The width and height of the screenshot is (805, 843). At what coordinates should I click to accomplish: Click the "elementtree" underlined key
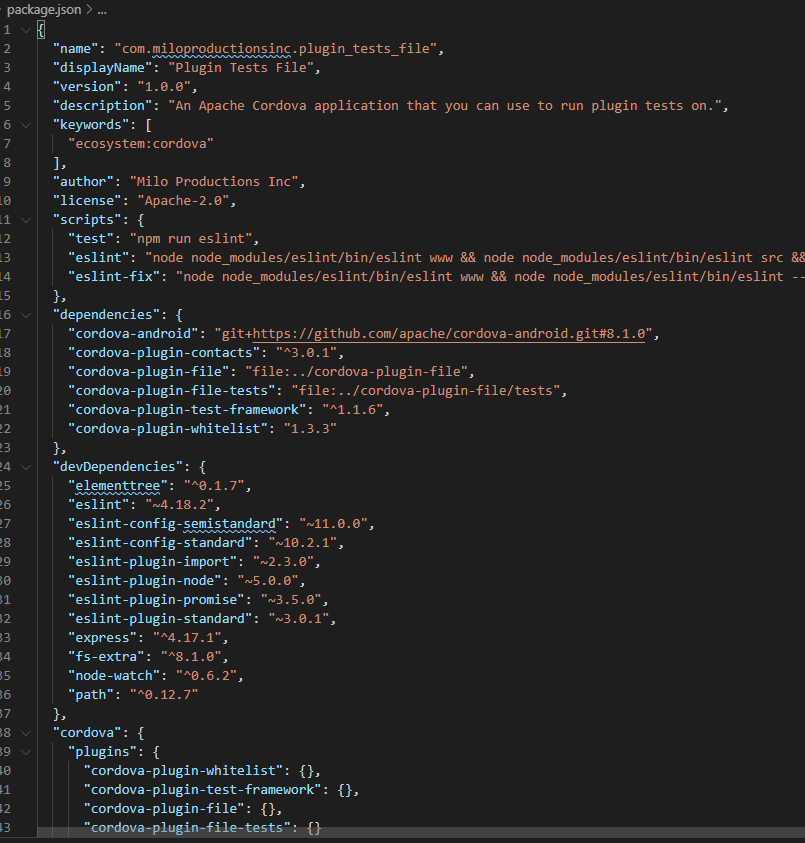(118, 486)
